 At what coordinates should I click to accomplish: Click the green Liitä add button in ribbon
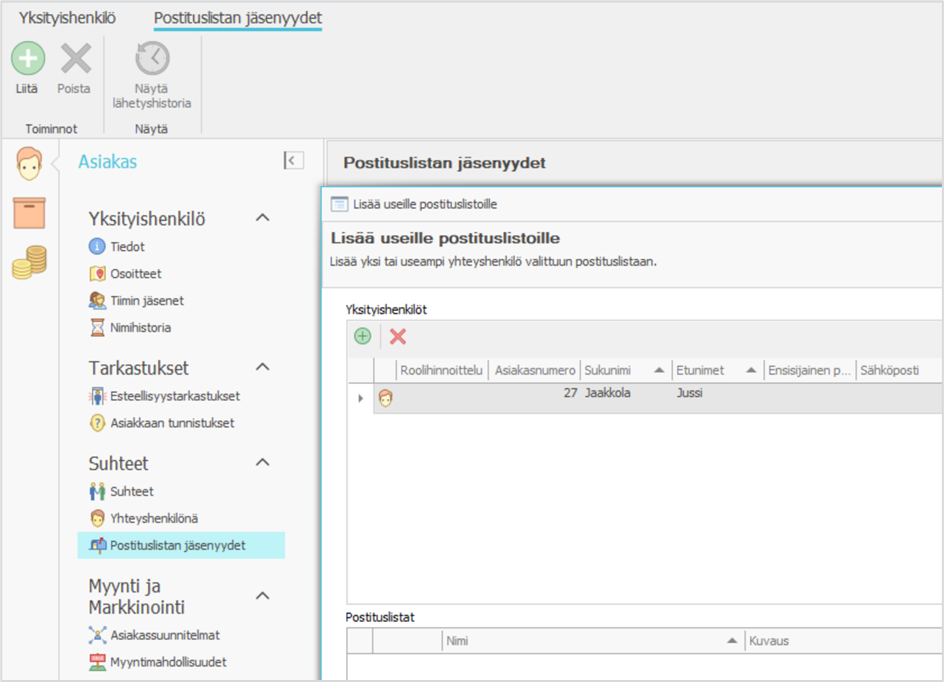(28, 60)
